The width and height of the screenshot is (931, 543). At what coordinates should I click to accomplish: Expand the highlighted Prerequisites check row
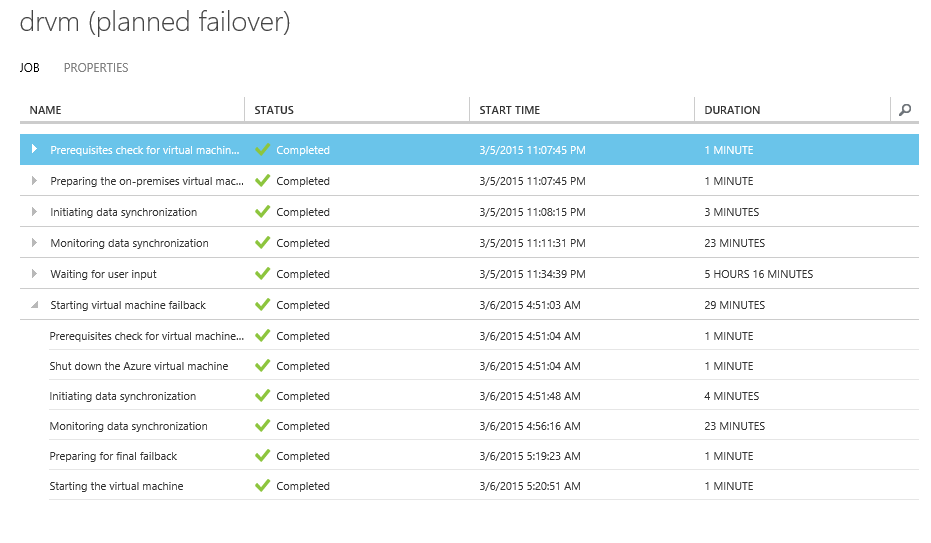pyautogui.click(x=34, y=150)
